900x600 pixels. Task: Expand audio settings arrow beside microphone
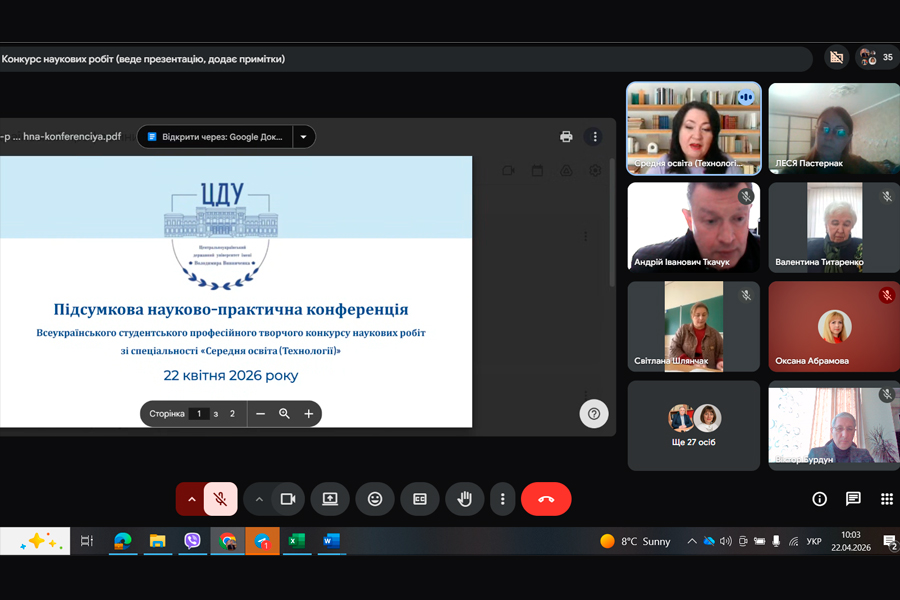click(192, 499)
